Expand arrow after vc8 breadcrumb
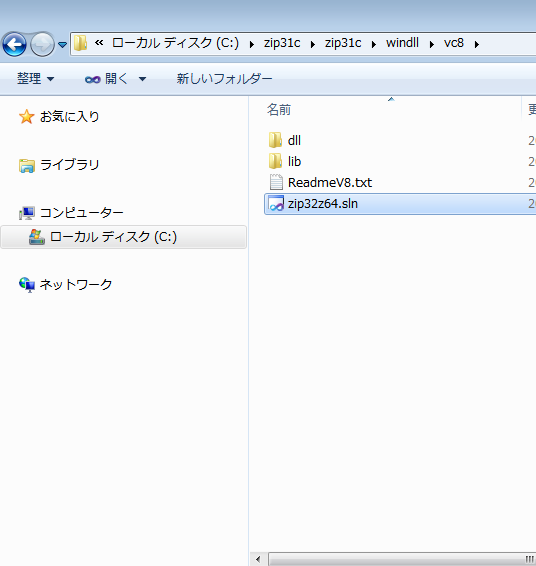 [476, 44]
